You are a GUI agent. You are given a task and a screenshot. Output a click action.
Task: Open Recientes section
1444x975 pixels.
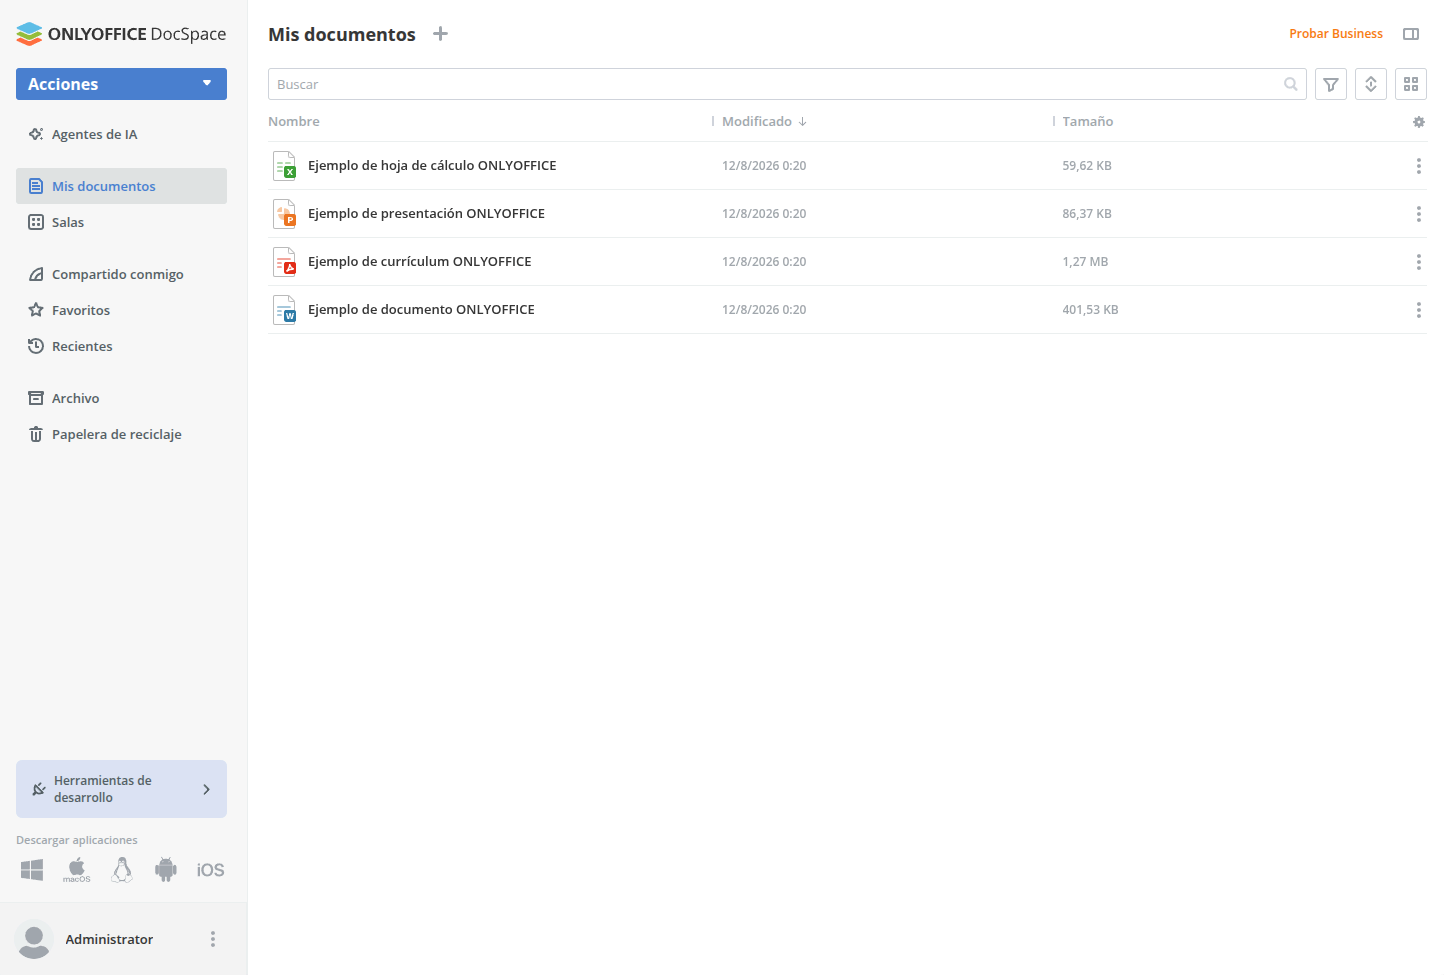[x=121, y=346]
